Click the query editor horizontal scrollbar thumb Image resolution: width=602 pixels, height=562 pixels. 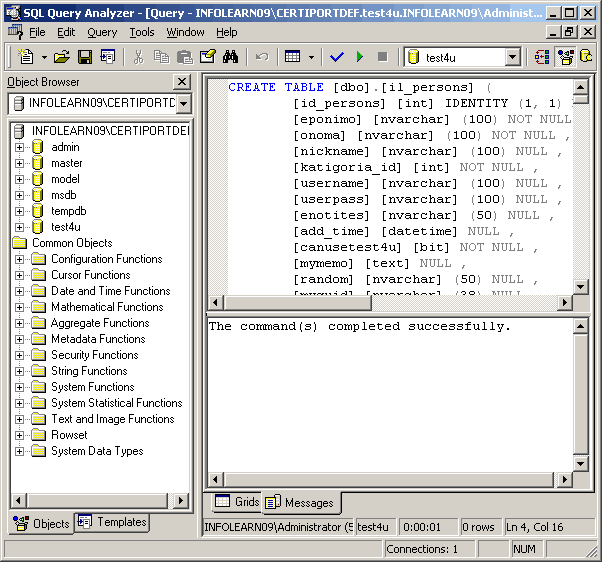[x=298, y=302]
